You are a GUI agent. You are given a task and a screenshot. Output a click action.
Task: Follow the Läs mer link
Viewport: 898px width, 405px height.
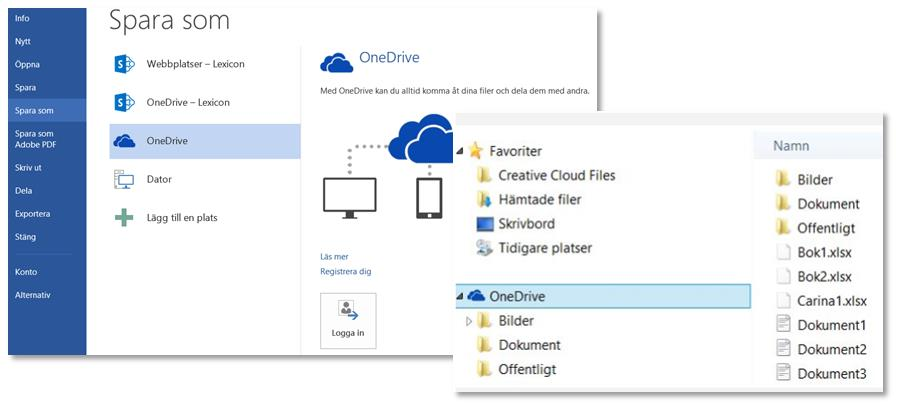[334, 257]
